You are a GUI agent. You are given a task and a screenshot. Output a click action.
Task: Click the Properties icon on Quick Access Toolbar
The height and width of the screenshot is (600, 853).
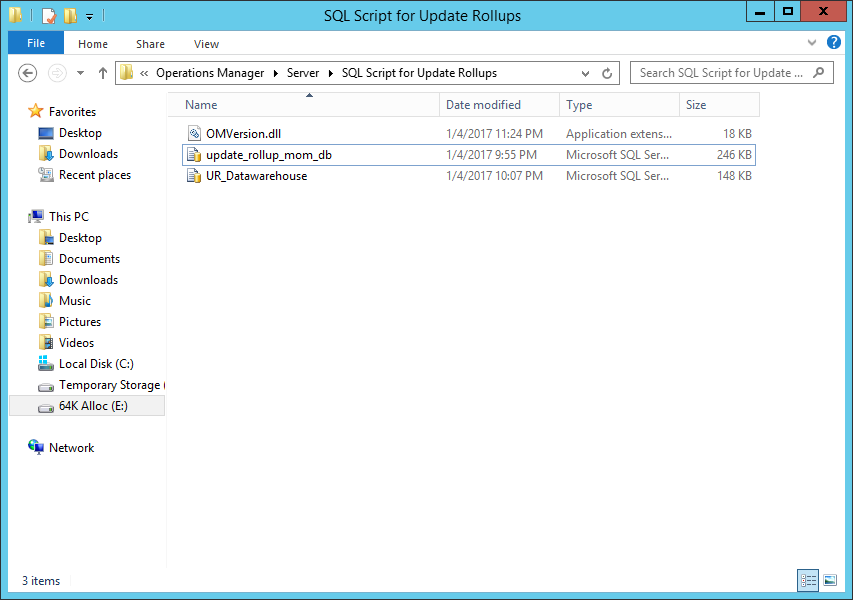point(47,15)
